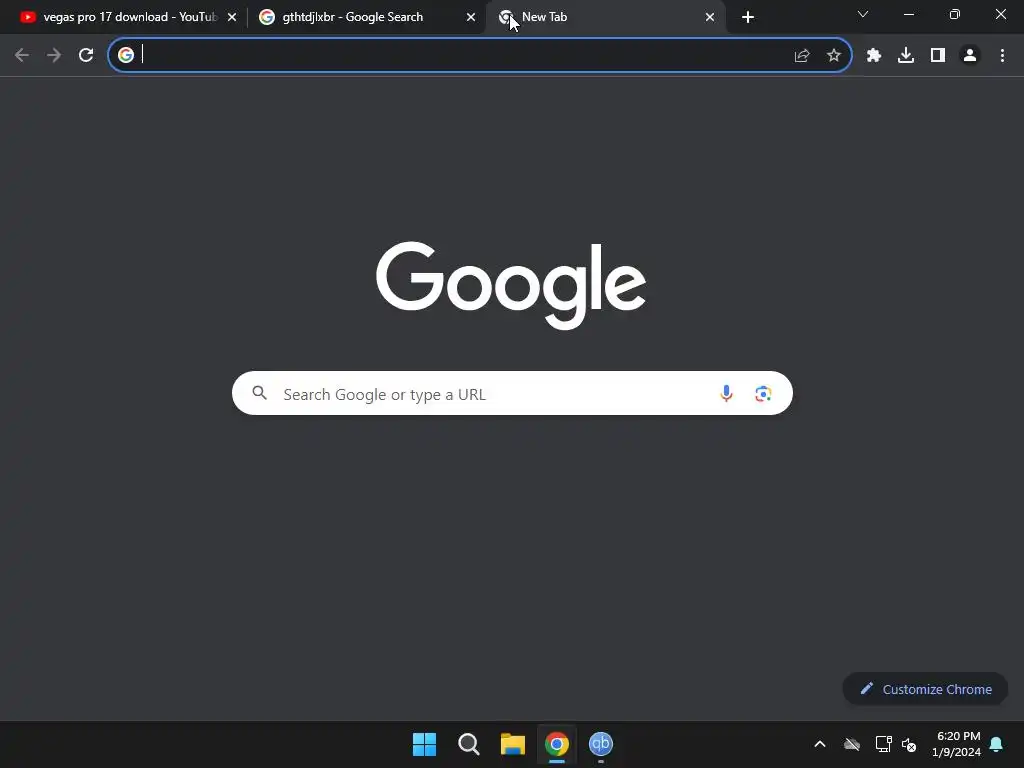Click the Chrome taskbar icon
The width and height of the screenshot is (1024, 768).
tap(557, 744)
